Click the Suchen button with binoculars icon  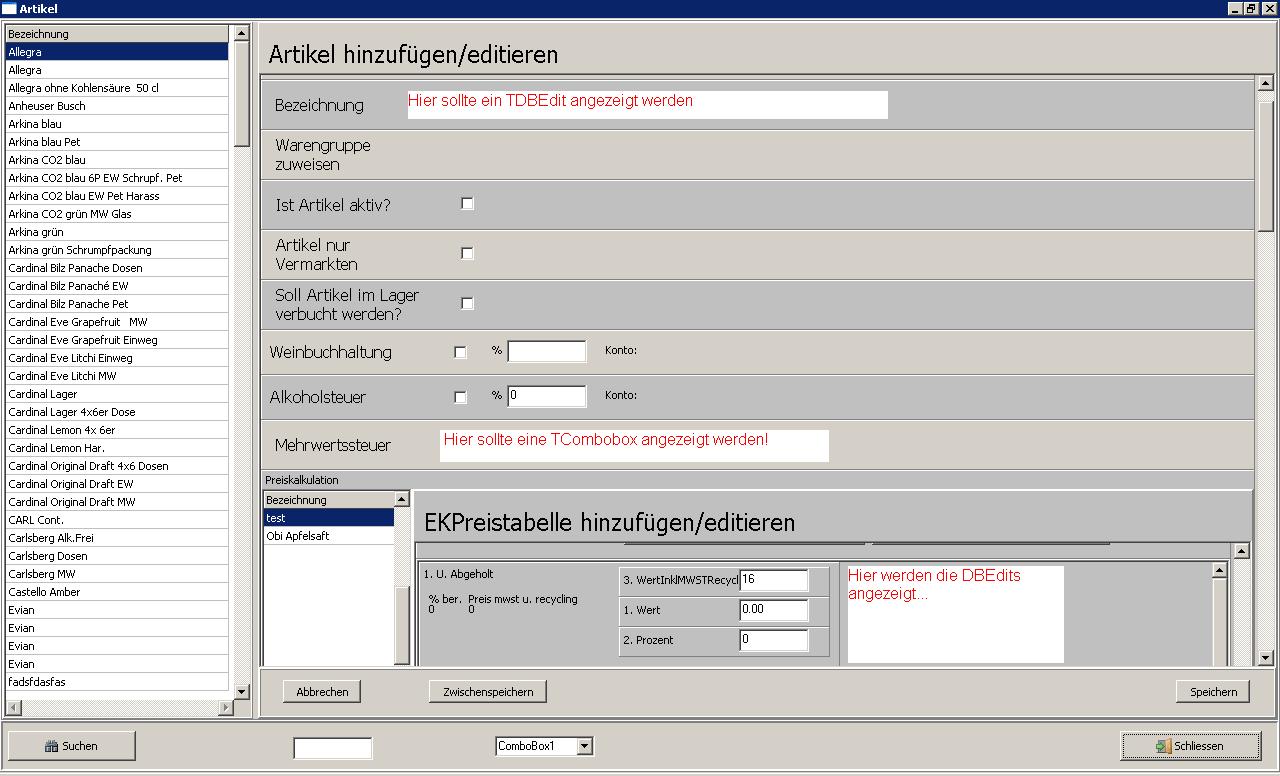[x=71, y=746]
